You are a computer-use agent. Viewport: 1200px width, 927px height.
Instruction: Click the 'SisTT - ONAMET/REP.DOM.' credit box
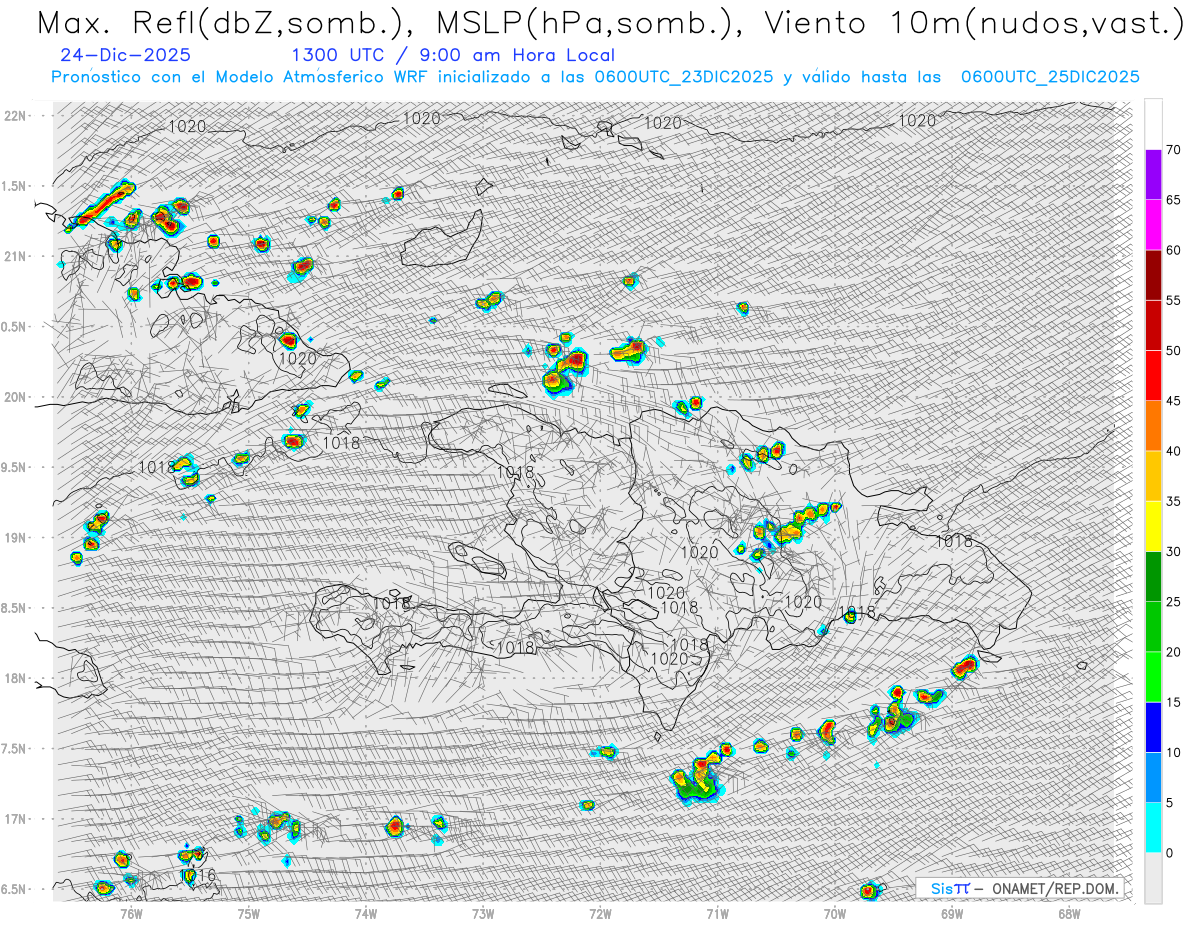[1020, 888]
